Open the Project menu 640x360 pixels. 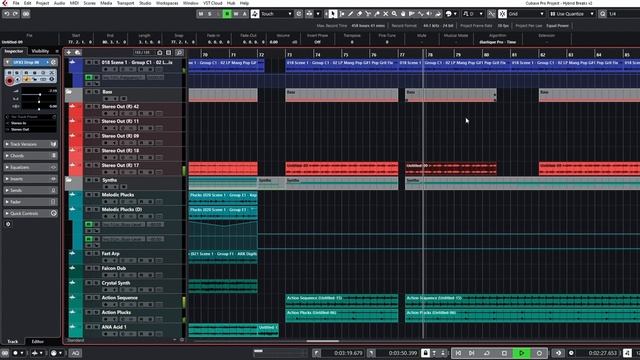42,3
